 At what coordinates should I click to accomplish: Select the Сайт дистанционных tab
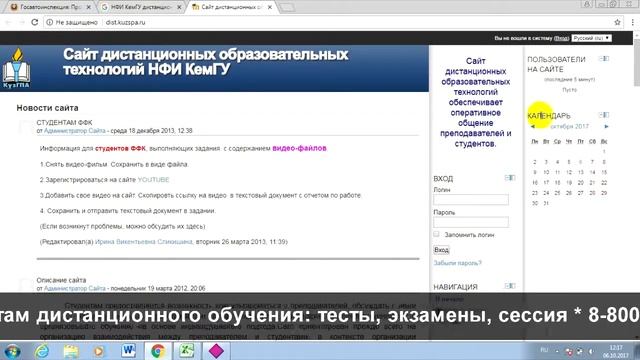tap(231, 7)
